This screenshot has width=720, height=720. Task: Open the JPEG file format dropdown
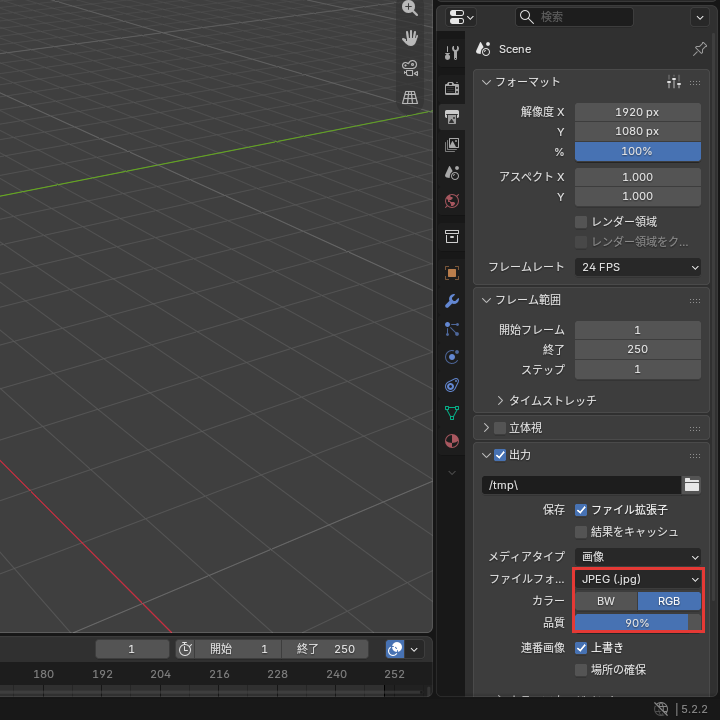[x=638, y=579]
